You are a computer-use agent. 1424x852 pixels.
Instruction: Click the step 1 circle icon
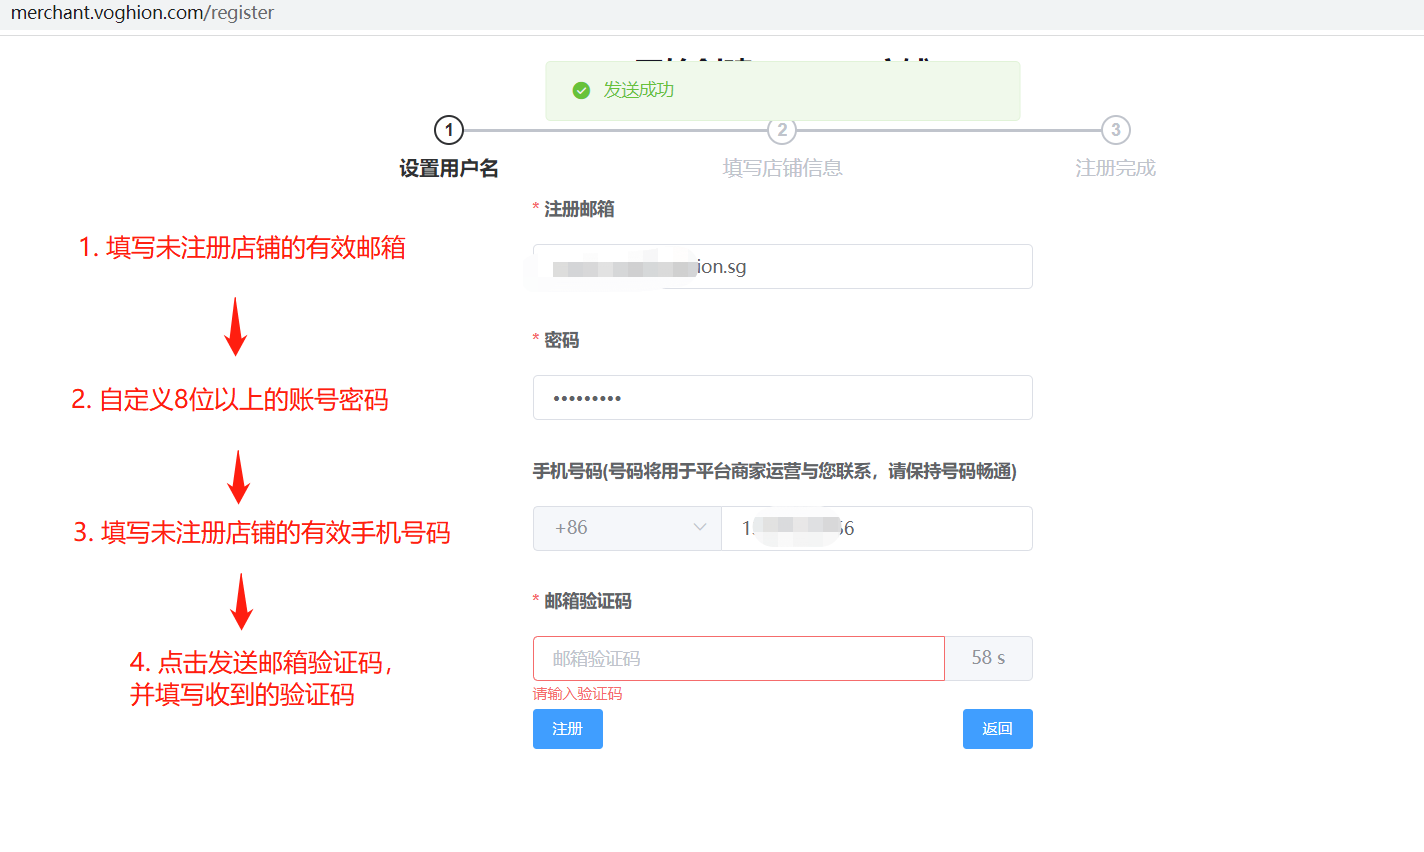point(448,130)
